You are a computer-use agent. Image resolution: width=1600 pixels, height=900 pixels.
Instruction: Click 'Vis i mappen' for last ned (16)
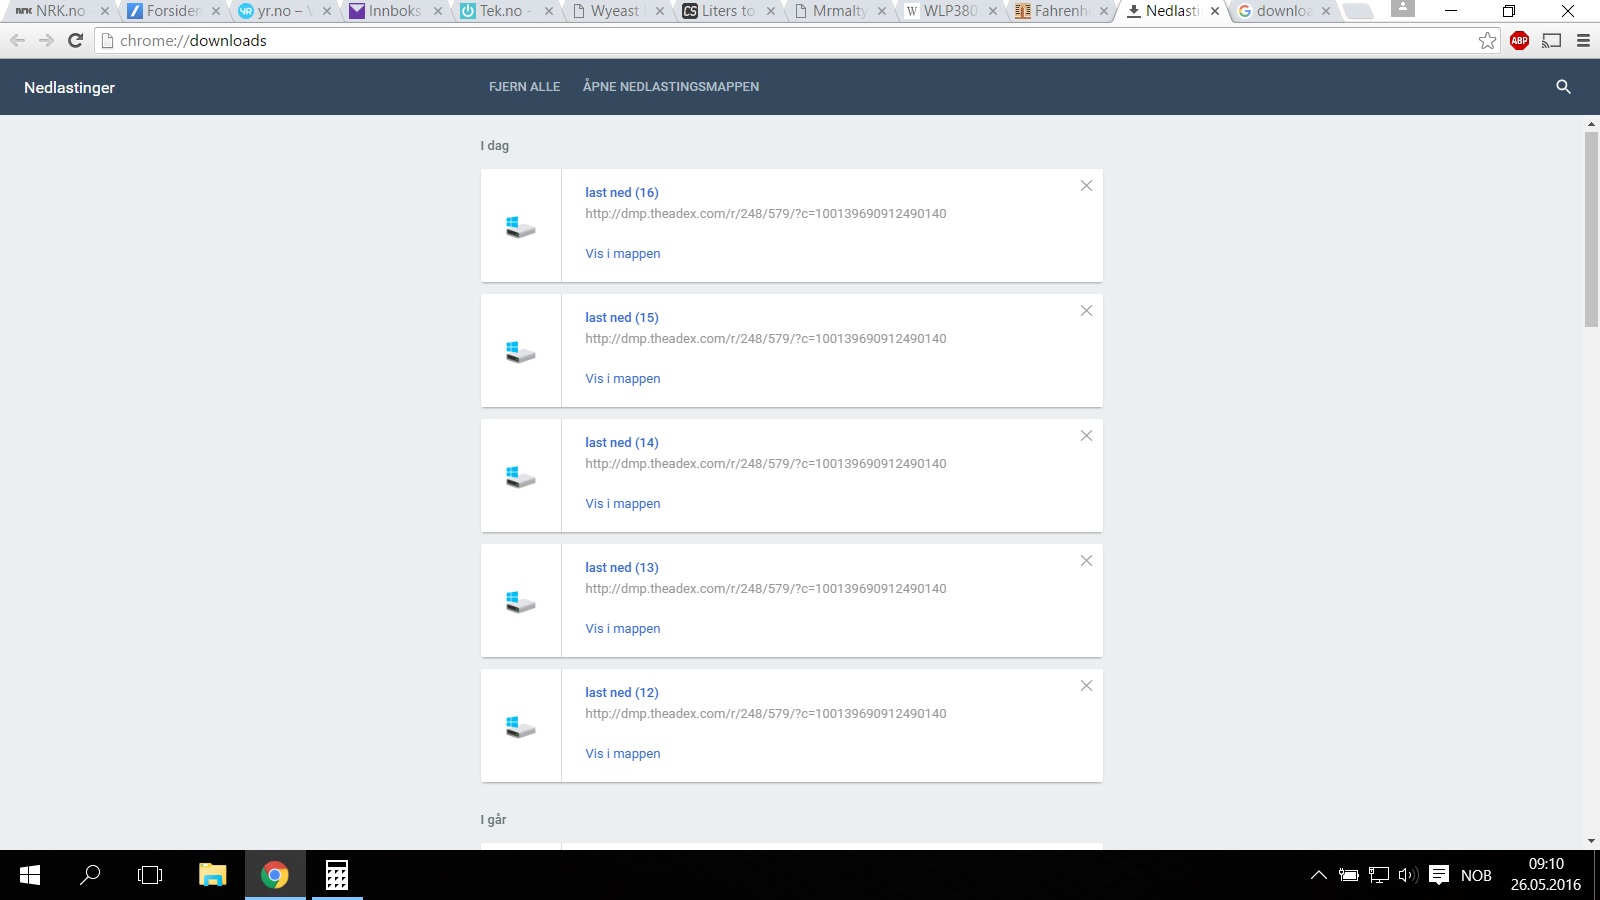pos(623,254)
